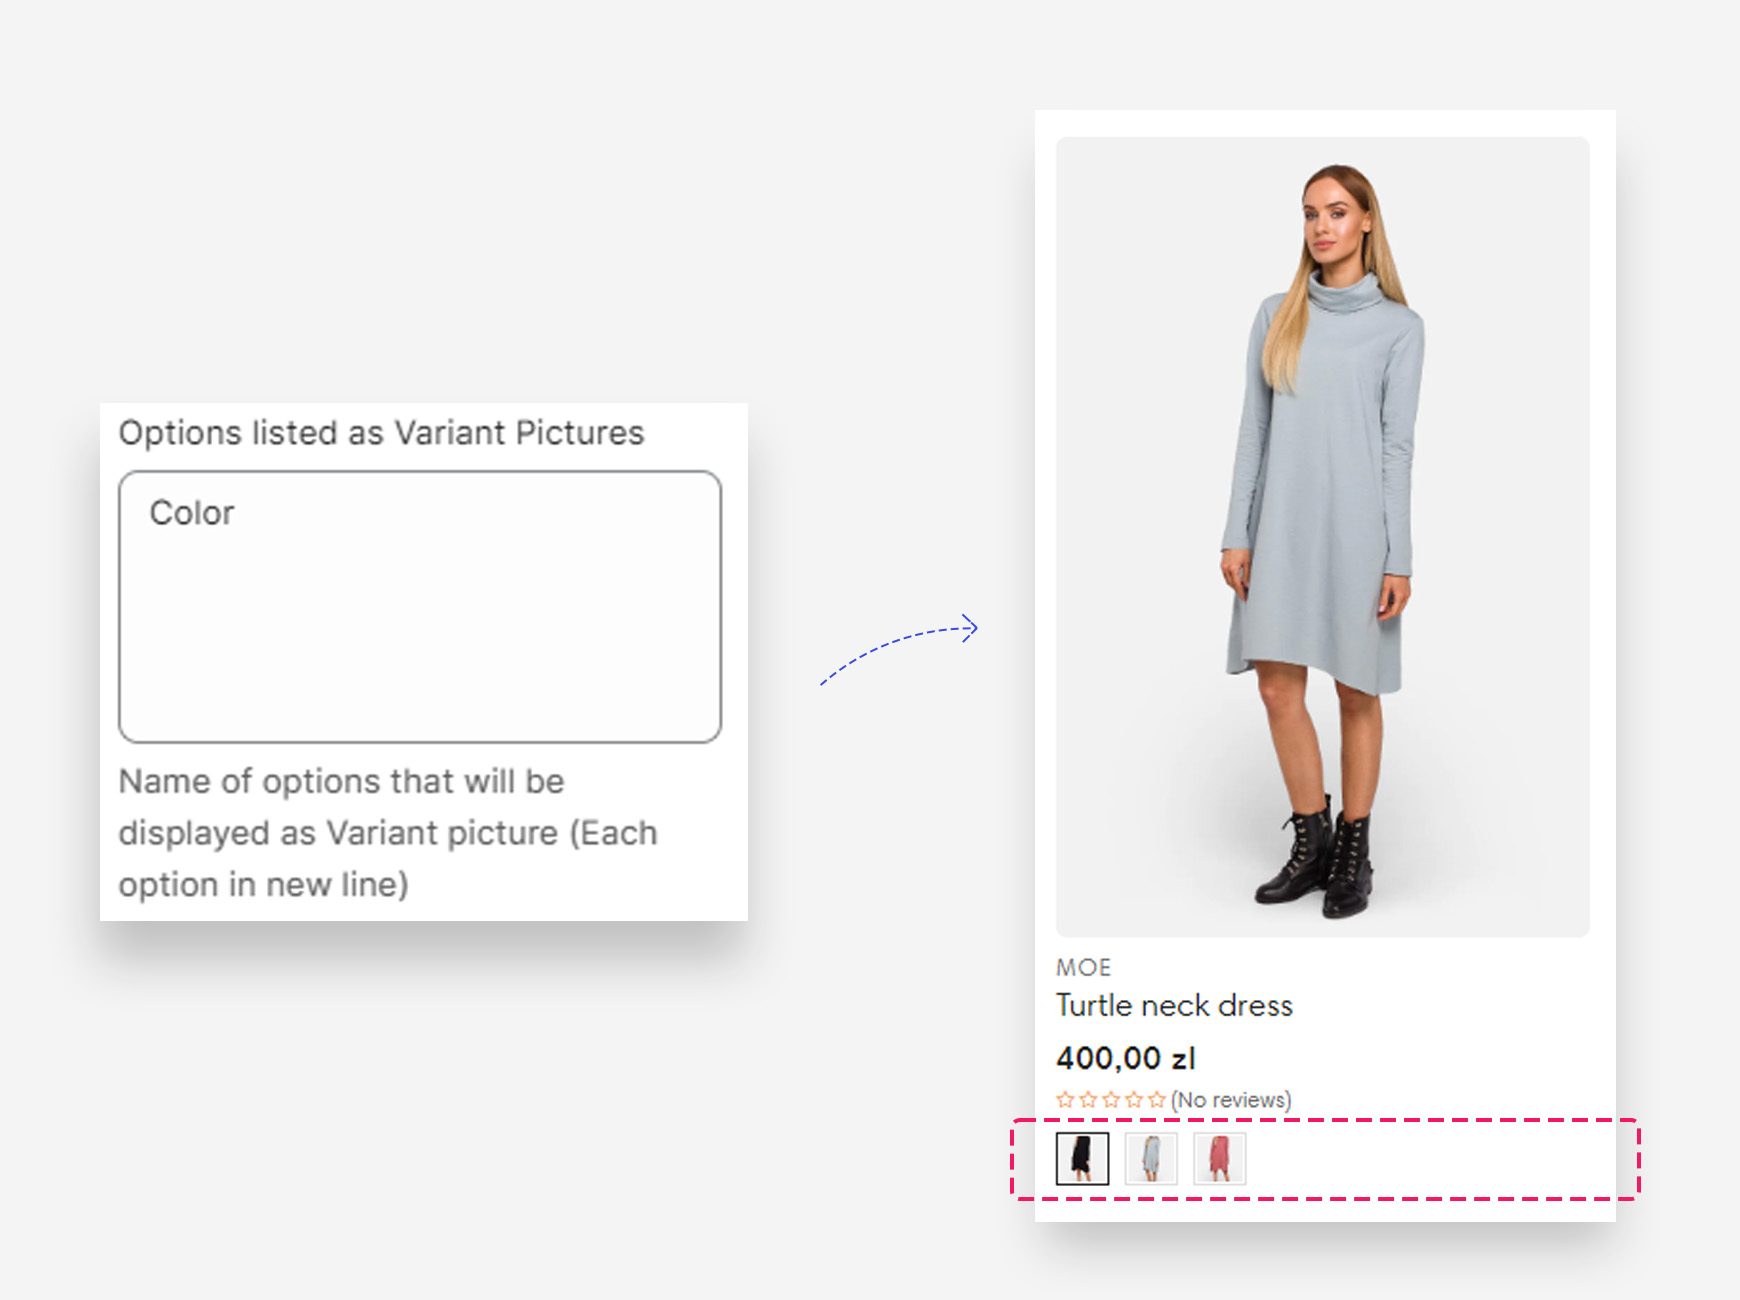The height and width of the screenshot is (1300, 1740).
Task: Click the fourth rating star
Action: tap(1134, 1100)
